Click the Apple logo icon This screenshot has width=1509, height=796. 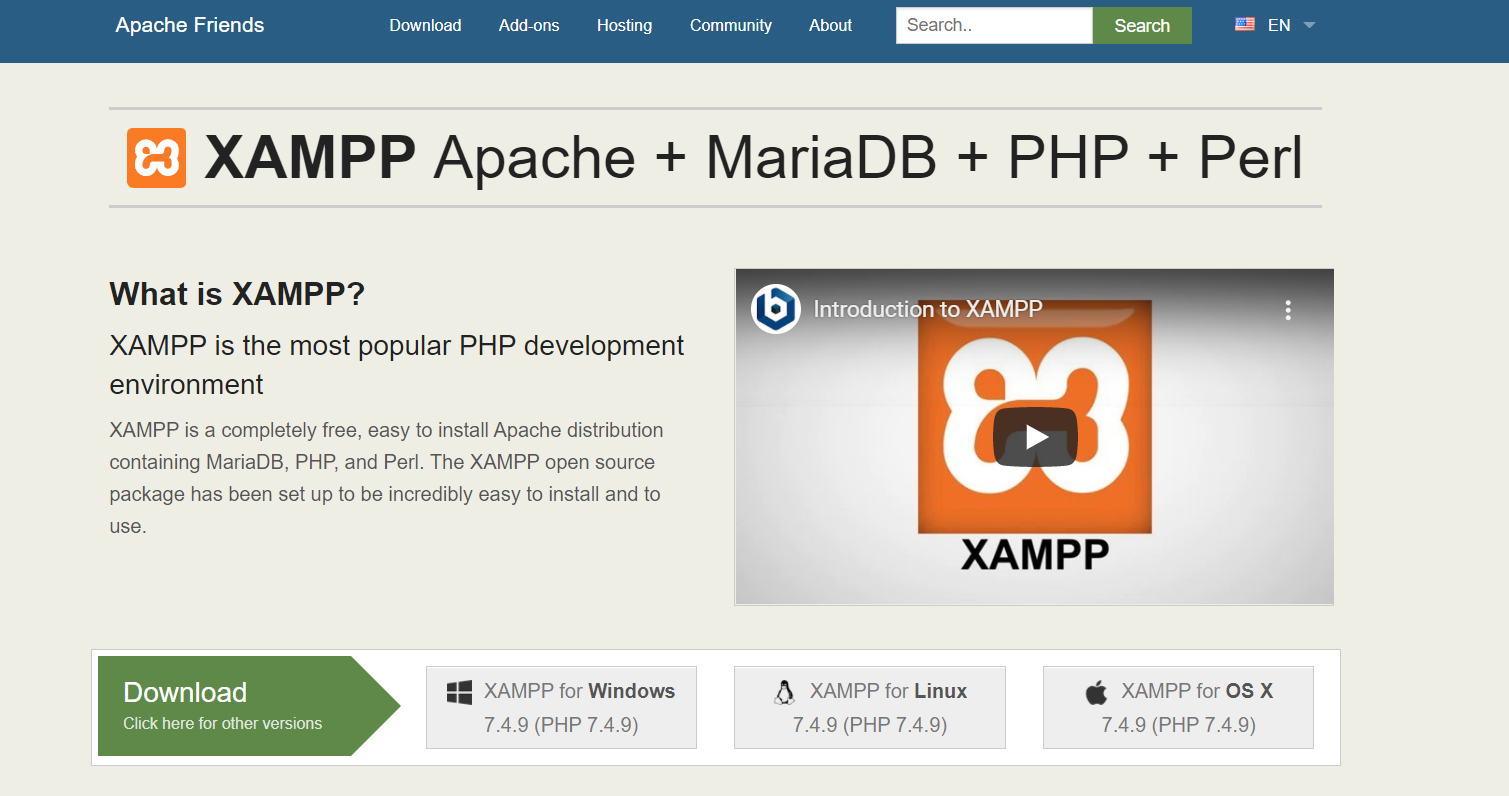[x=1096, y=692]
